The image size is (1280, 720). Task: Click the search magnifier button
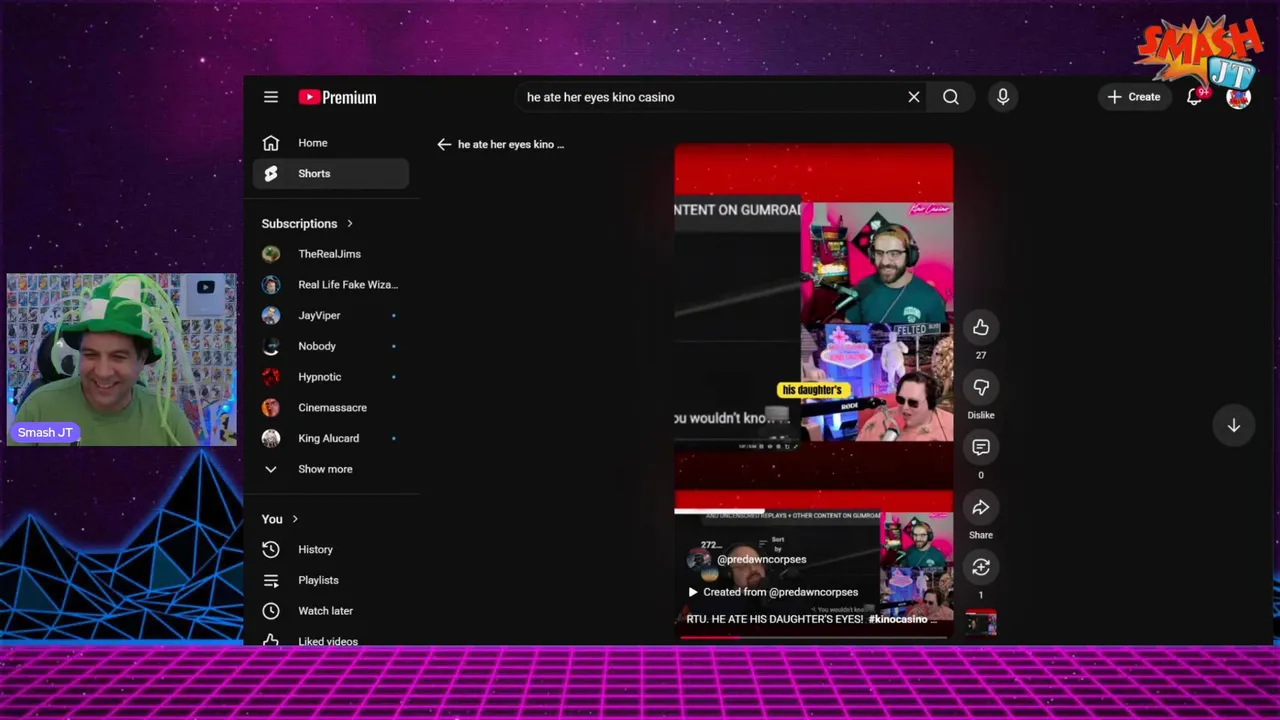pos(951,97)
